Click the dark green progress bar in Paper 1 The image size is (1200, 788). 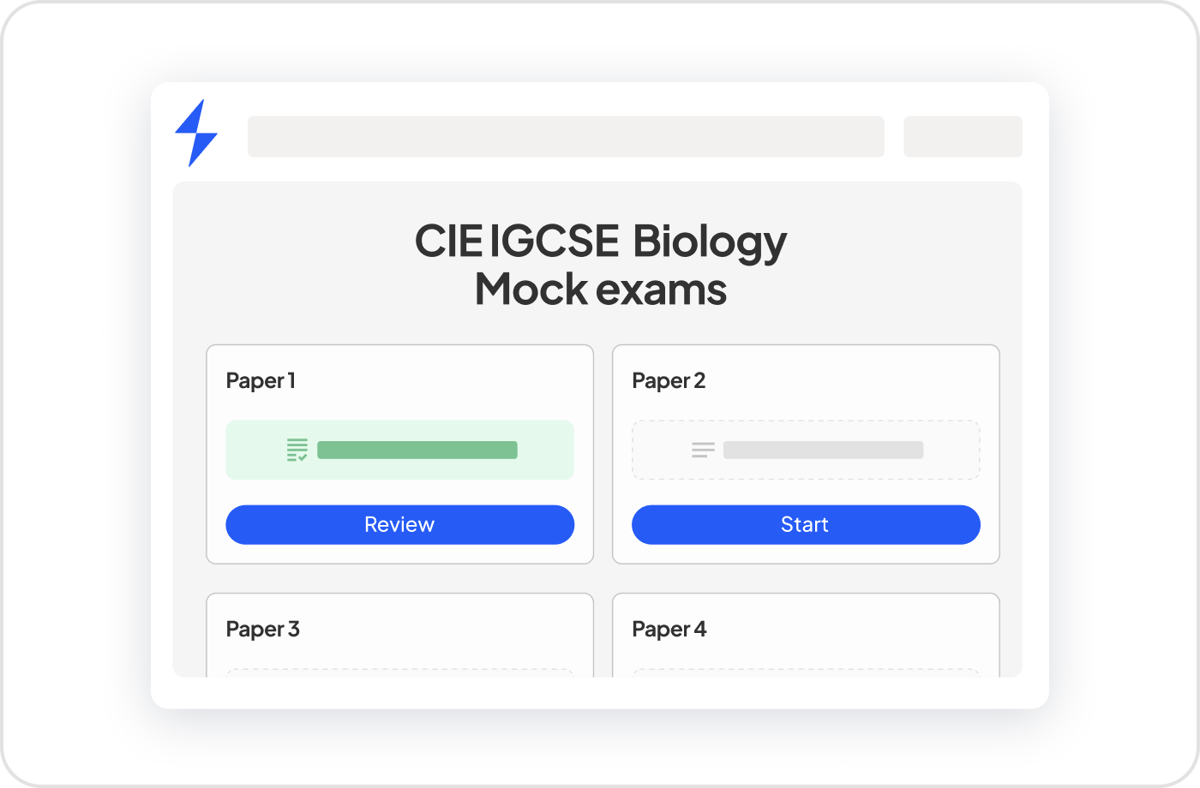[417, 450]
